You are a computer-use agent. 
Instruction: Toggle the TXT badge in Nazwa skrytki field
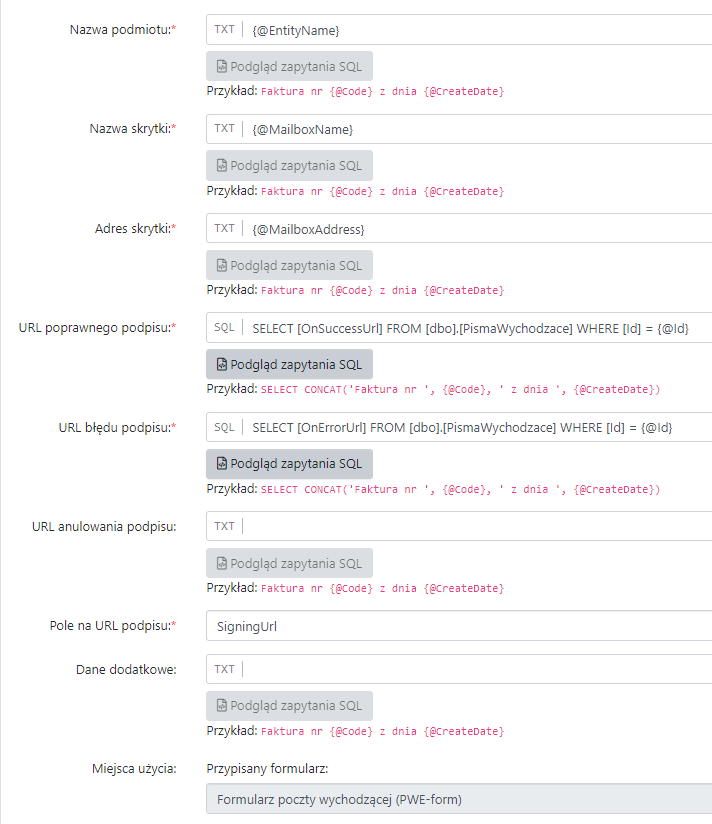click(224, 129)
